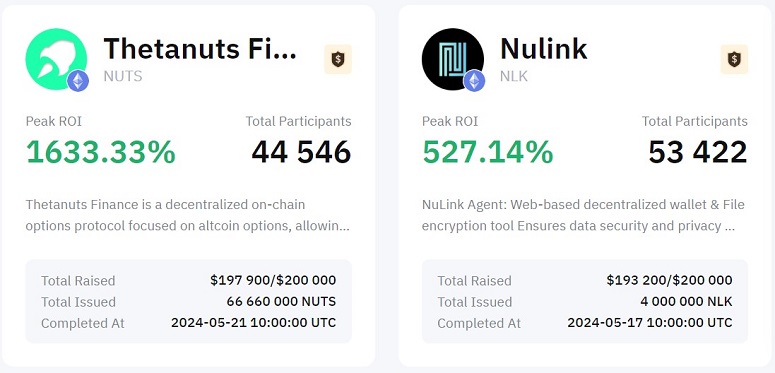Click the NUTS ticker label

tap(123, 76)
